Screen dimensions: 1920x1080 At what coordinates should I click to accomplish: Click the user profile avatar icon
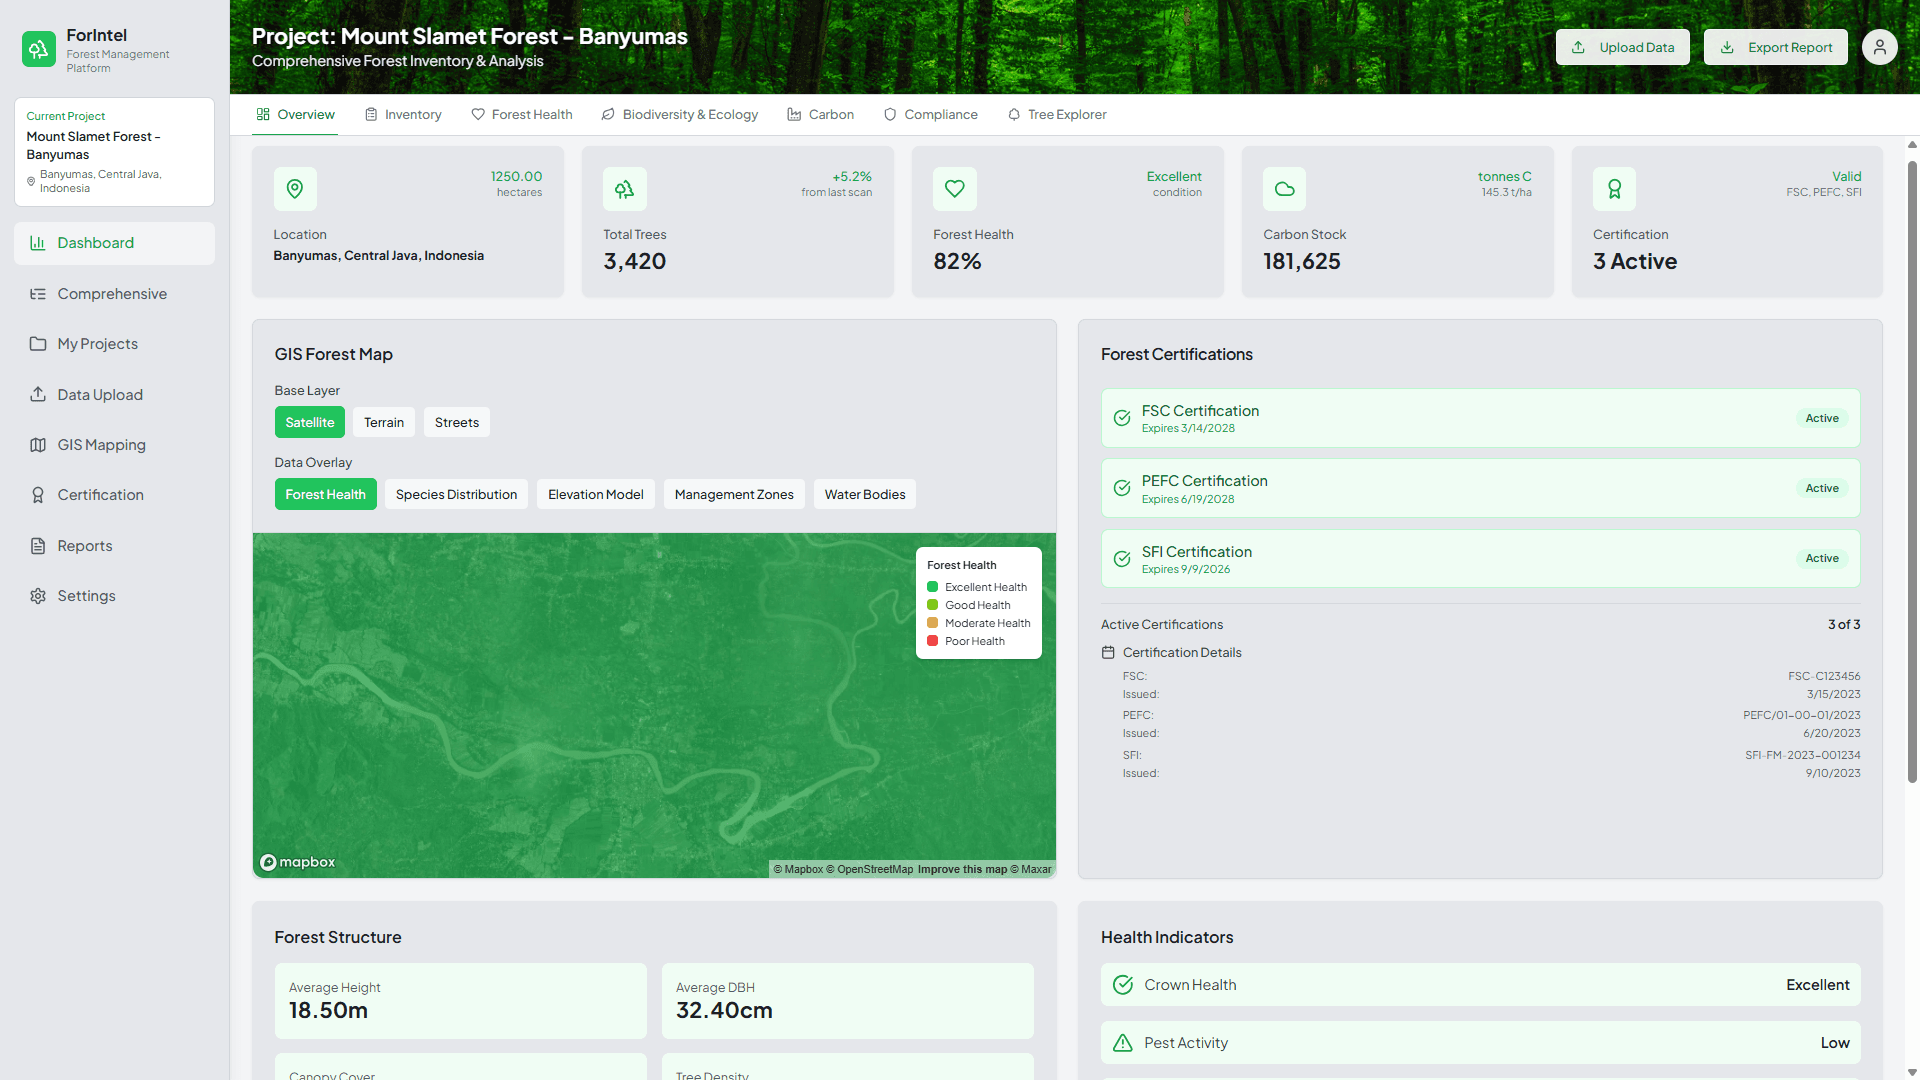coord(1879,47)
